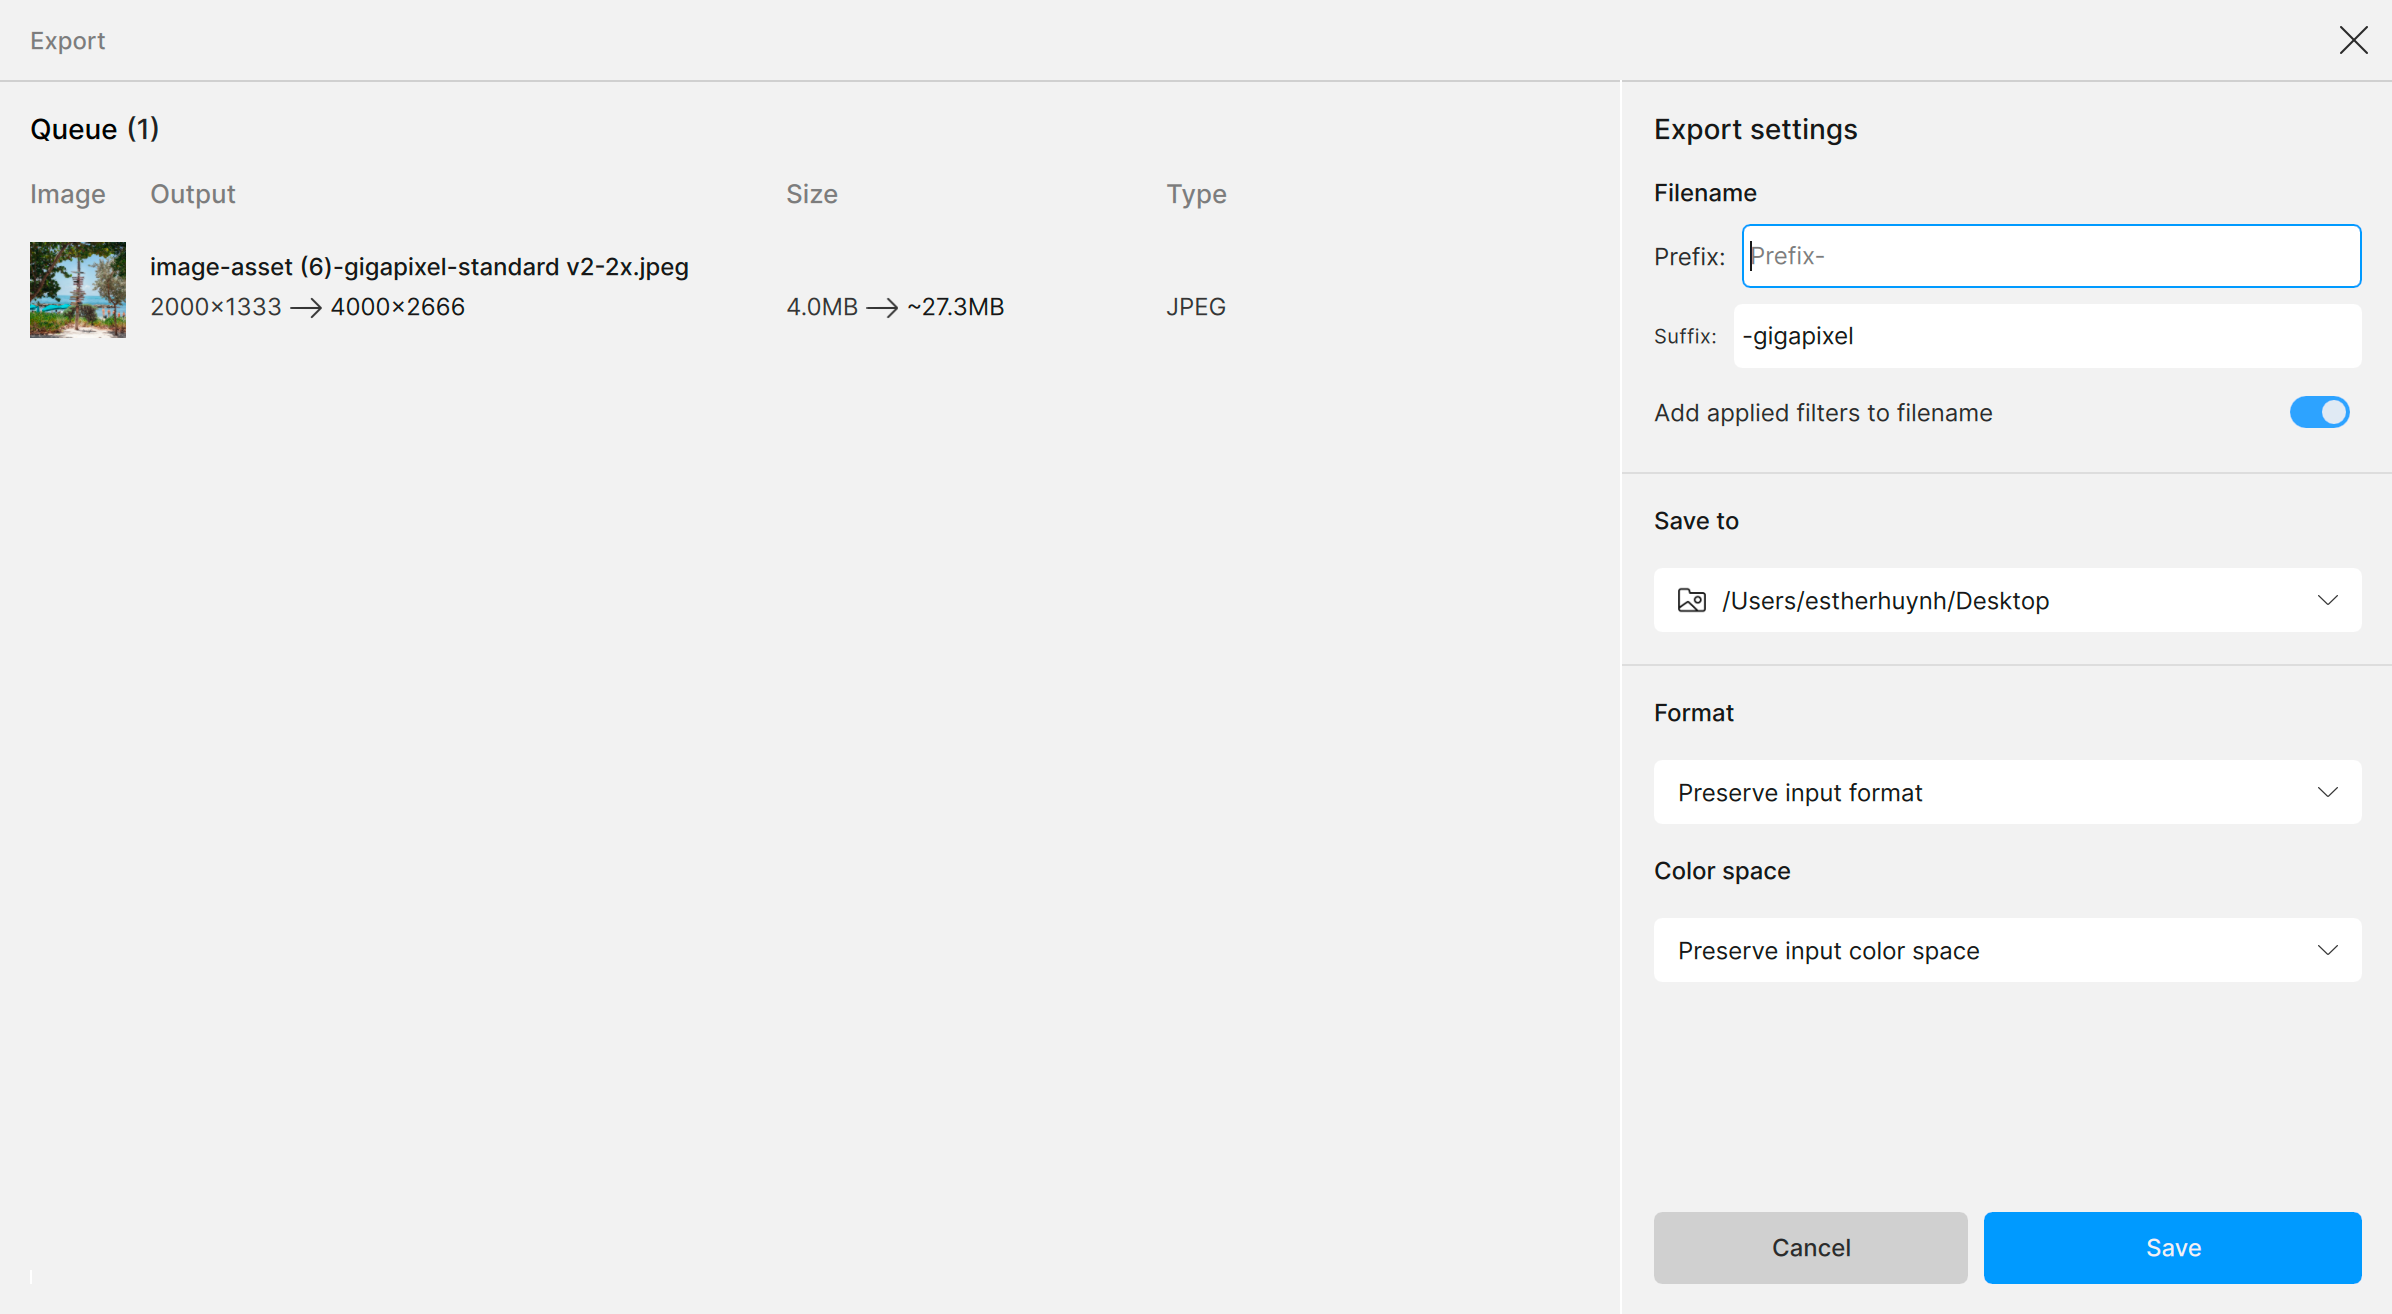The image size is (2392, 1314).
Task: Click the beach image thumbnail in queue
Action: (x=78, y=289)
